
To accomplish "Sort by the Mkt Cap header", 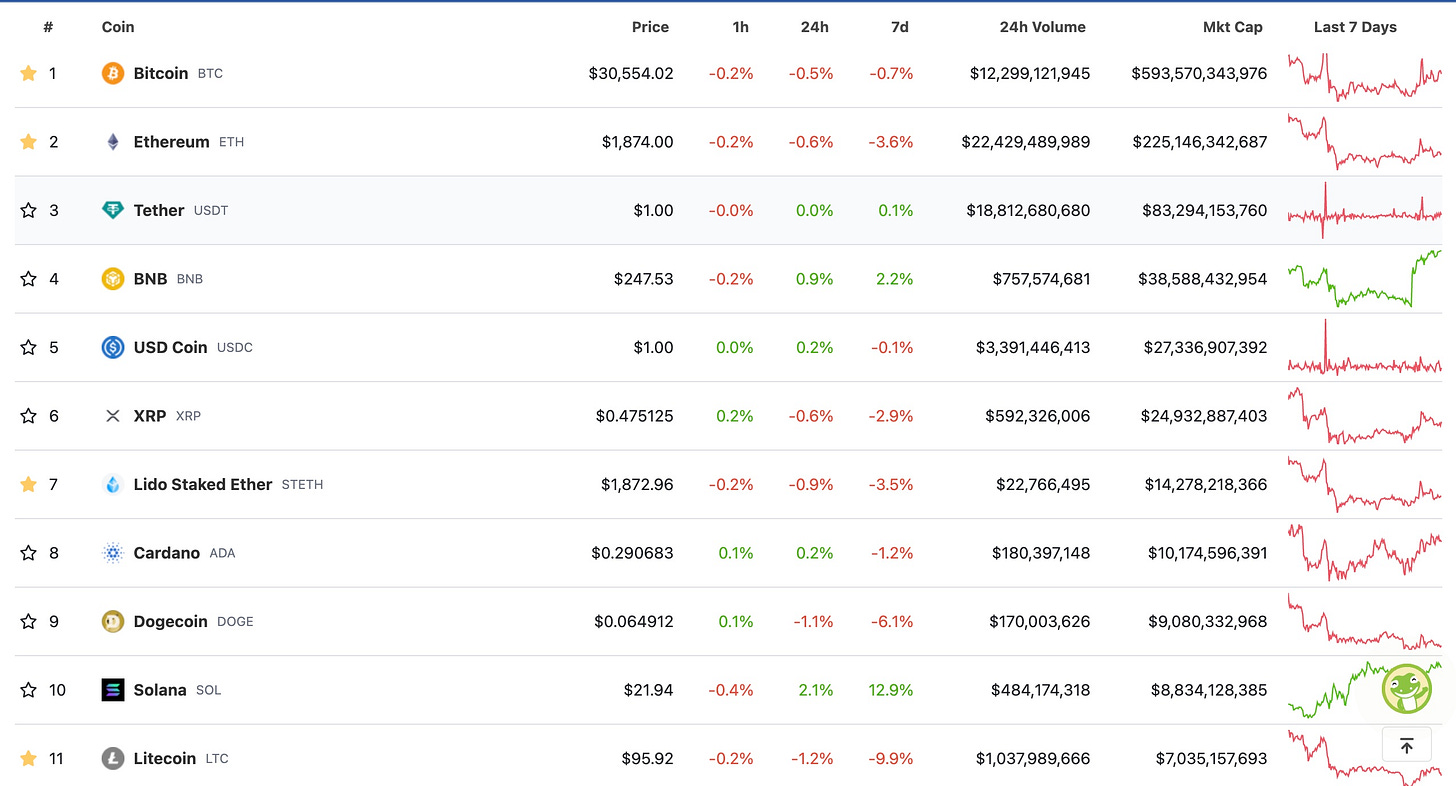I will (1233, 27).
